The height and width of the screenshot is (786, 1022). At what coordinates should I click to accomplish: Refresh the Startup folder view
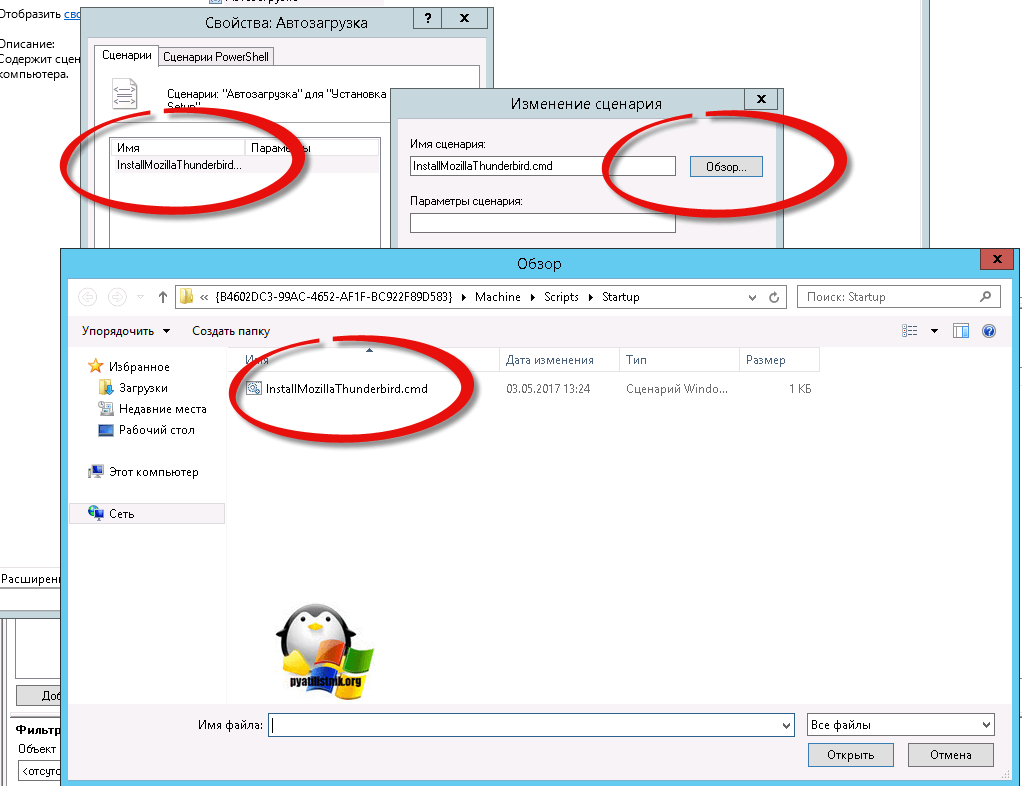point(774,297)
